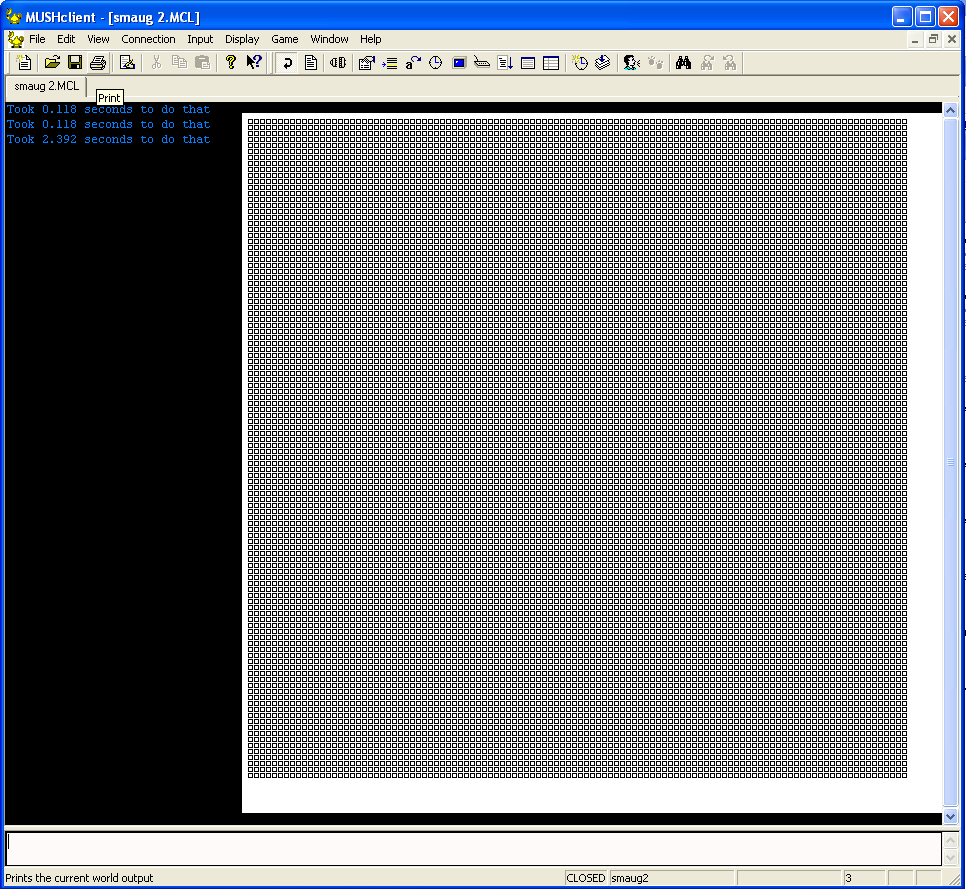Click the binoculars Find icon
This screenshot has height=889, width=966.
(683, 62)
